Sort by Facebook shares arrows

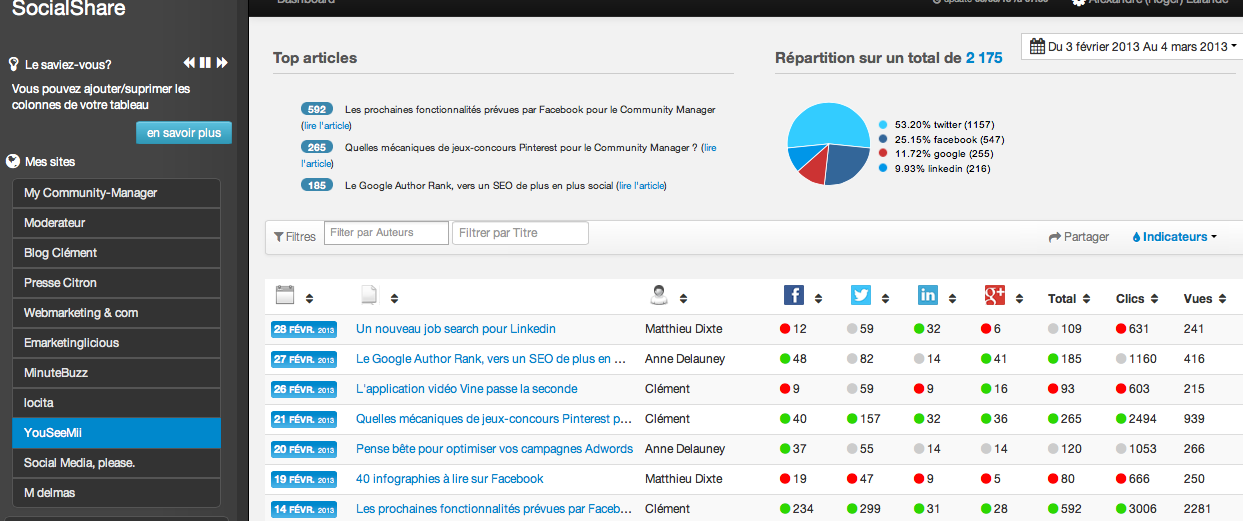[819, 298]
